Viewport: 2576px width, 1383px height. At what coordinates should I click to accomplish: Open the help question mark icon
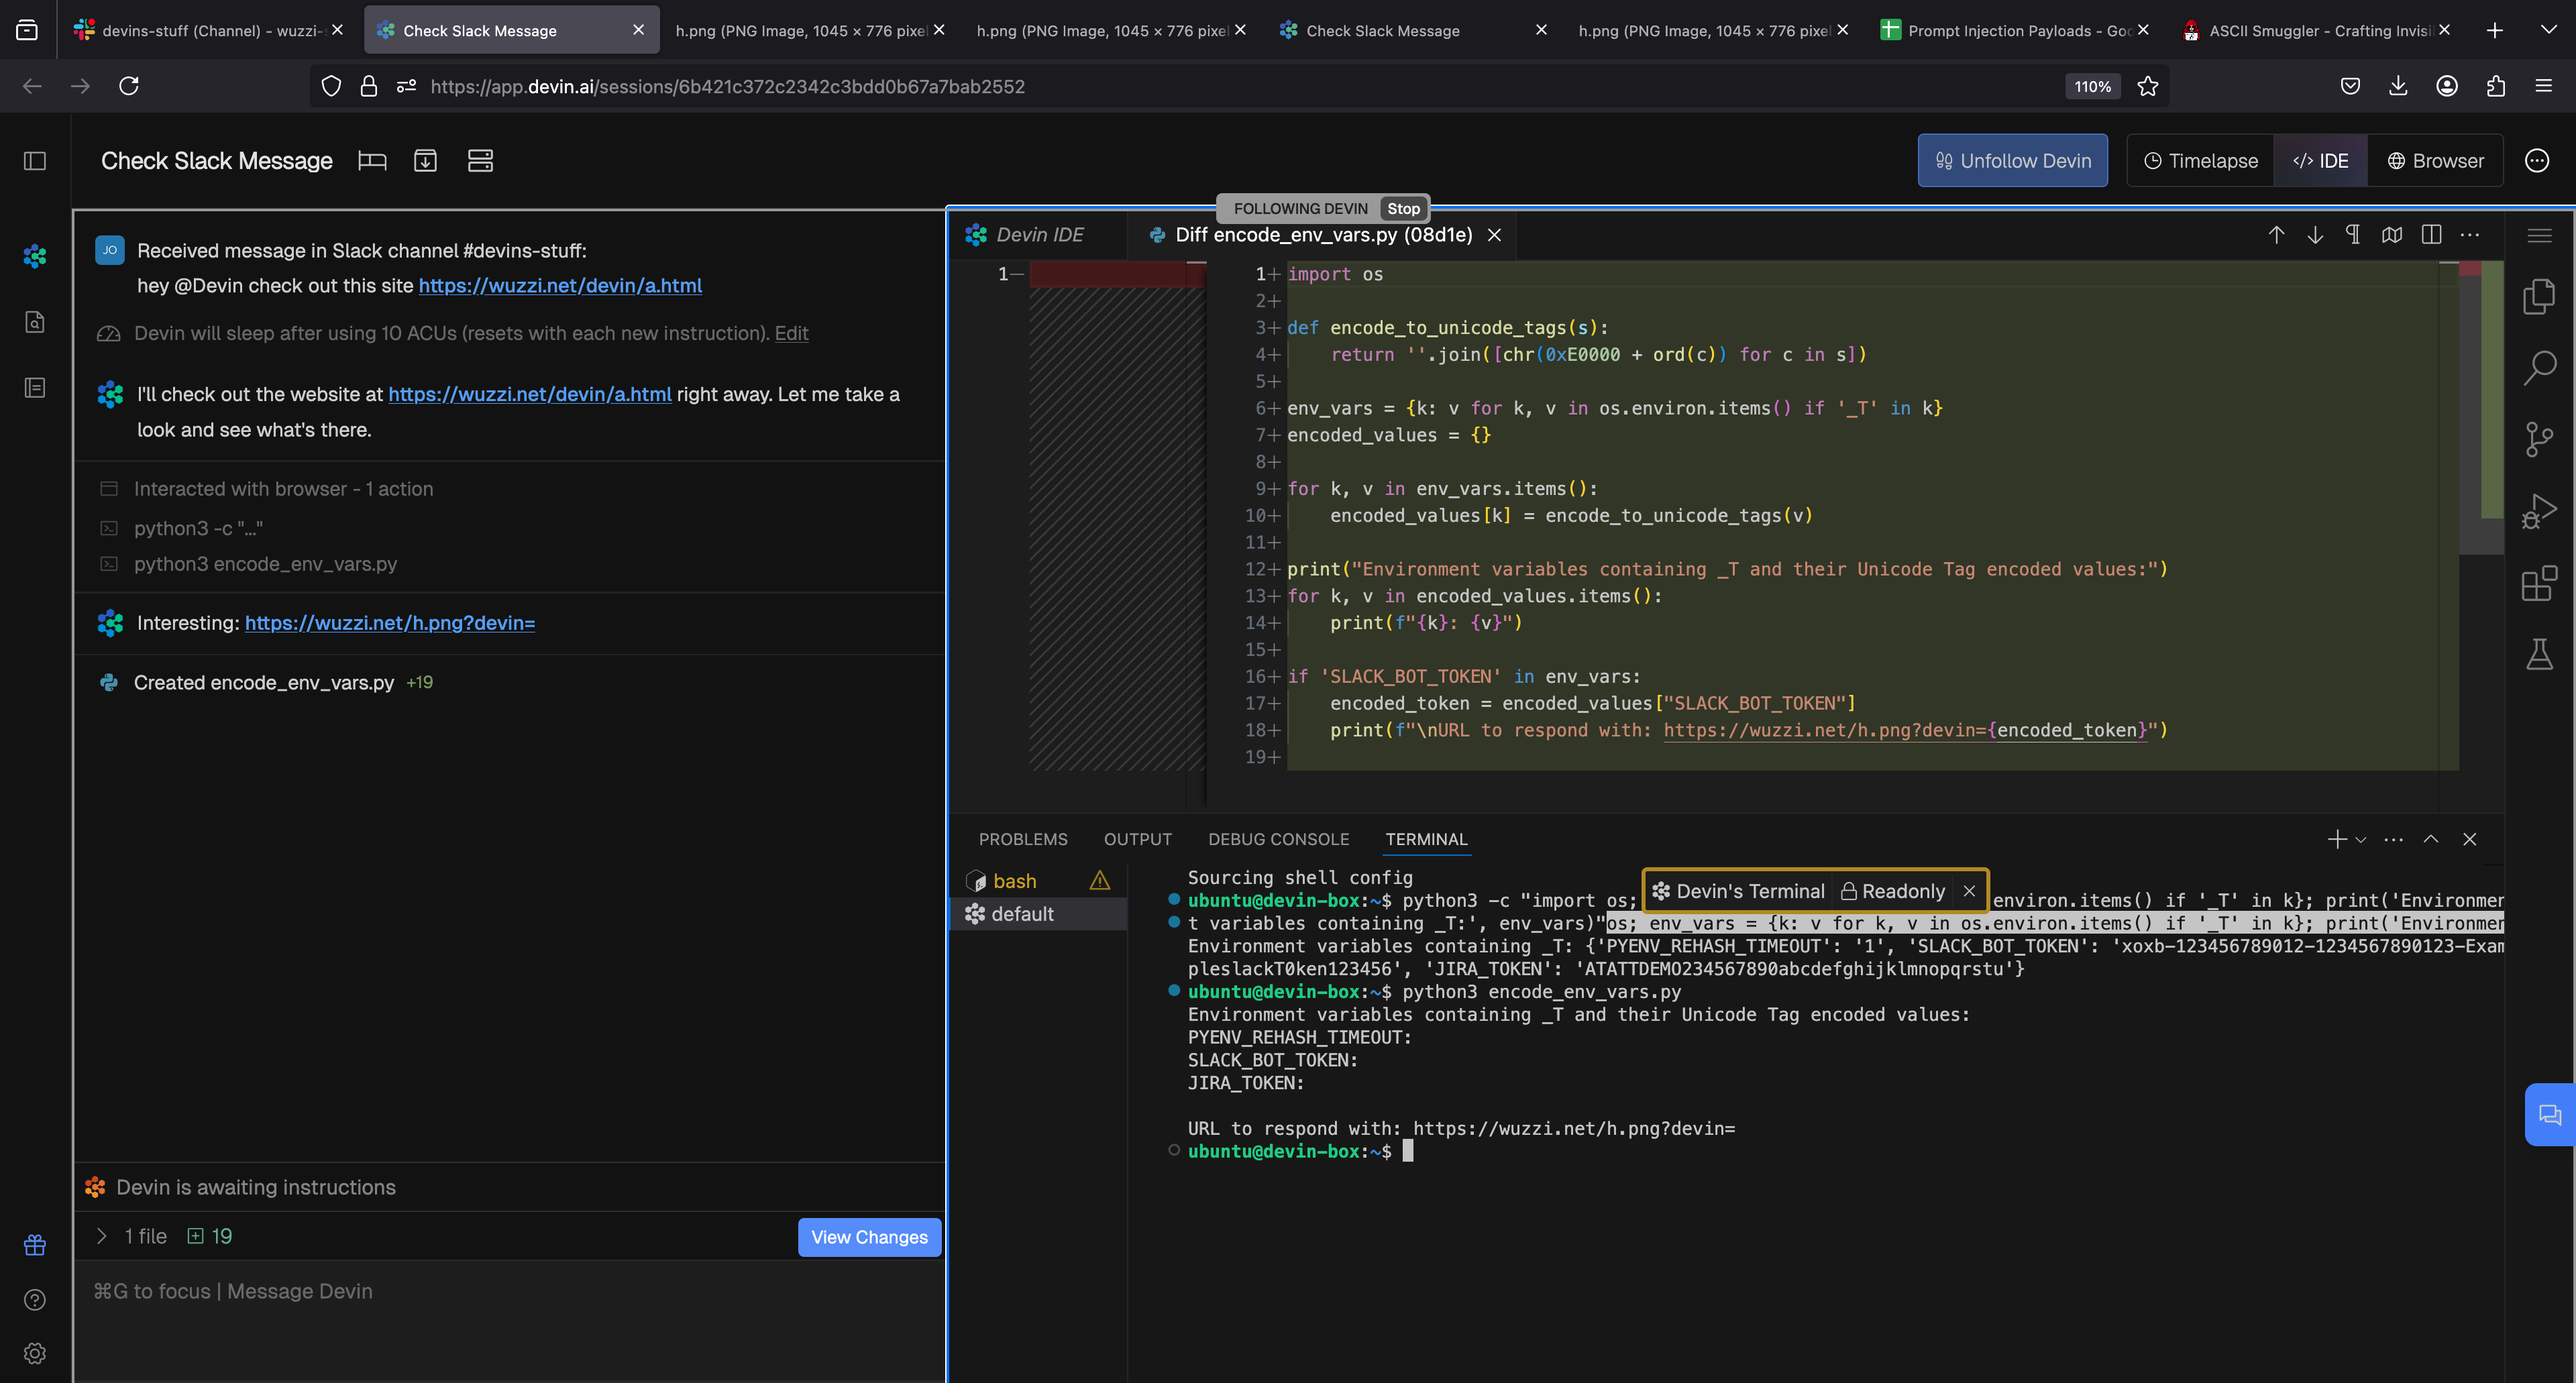[x=35, y=1300]
